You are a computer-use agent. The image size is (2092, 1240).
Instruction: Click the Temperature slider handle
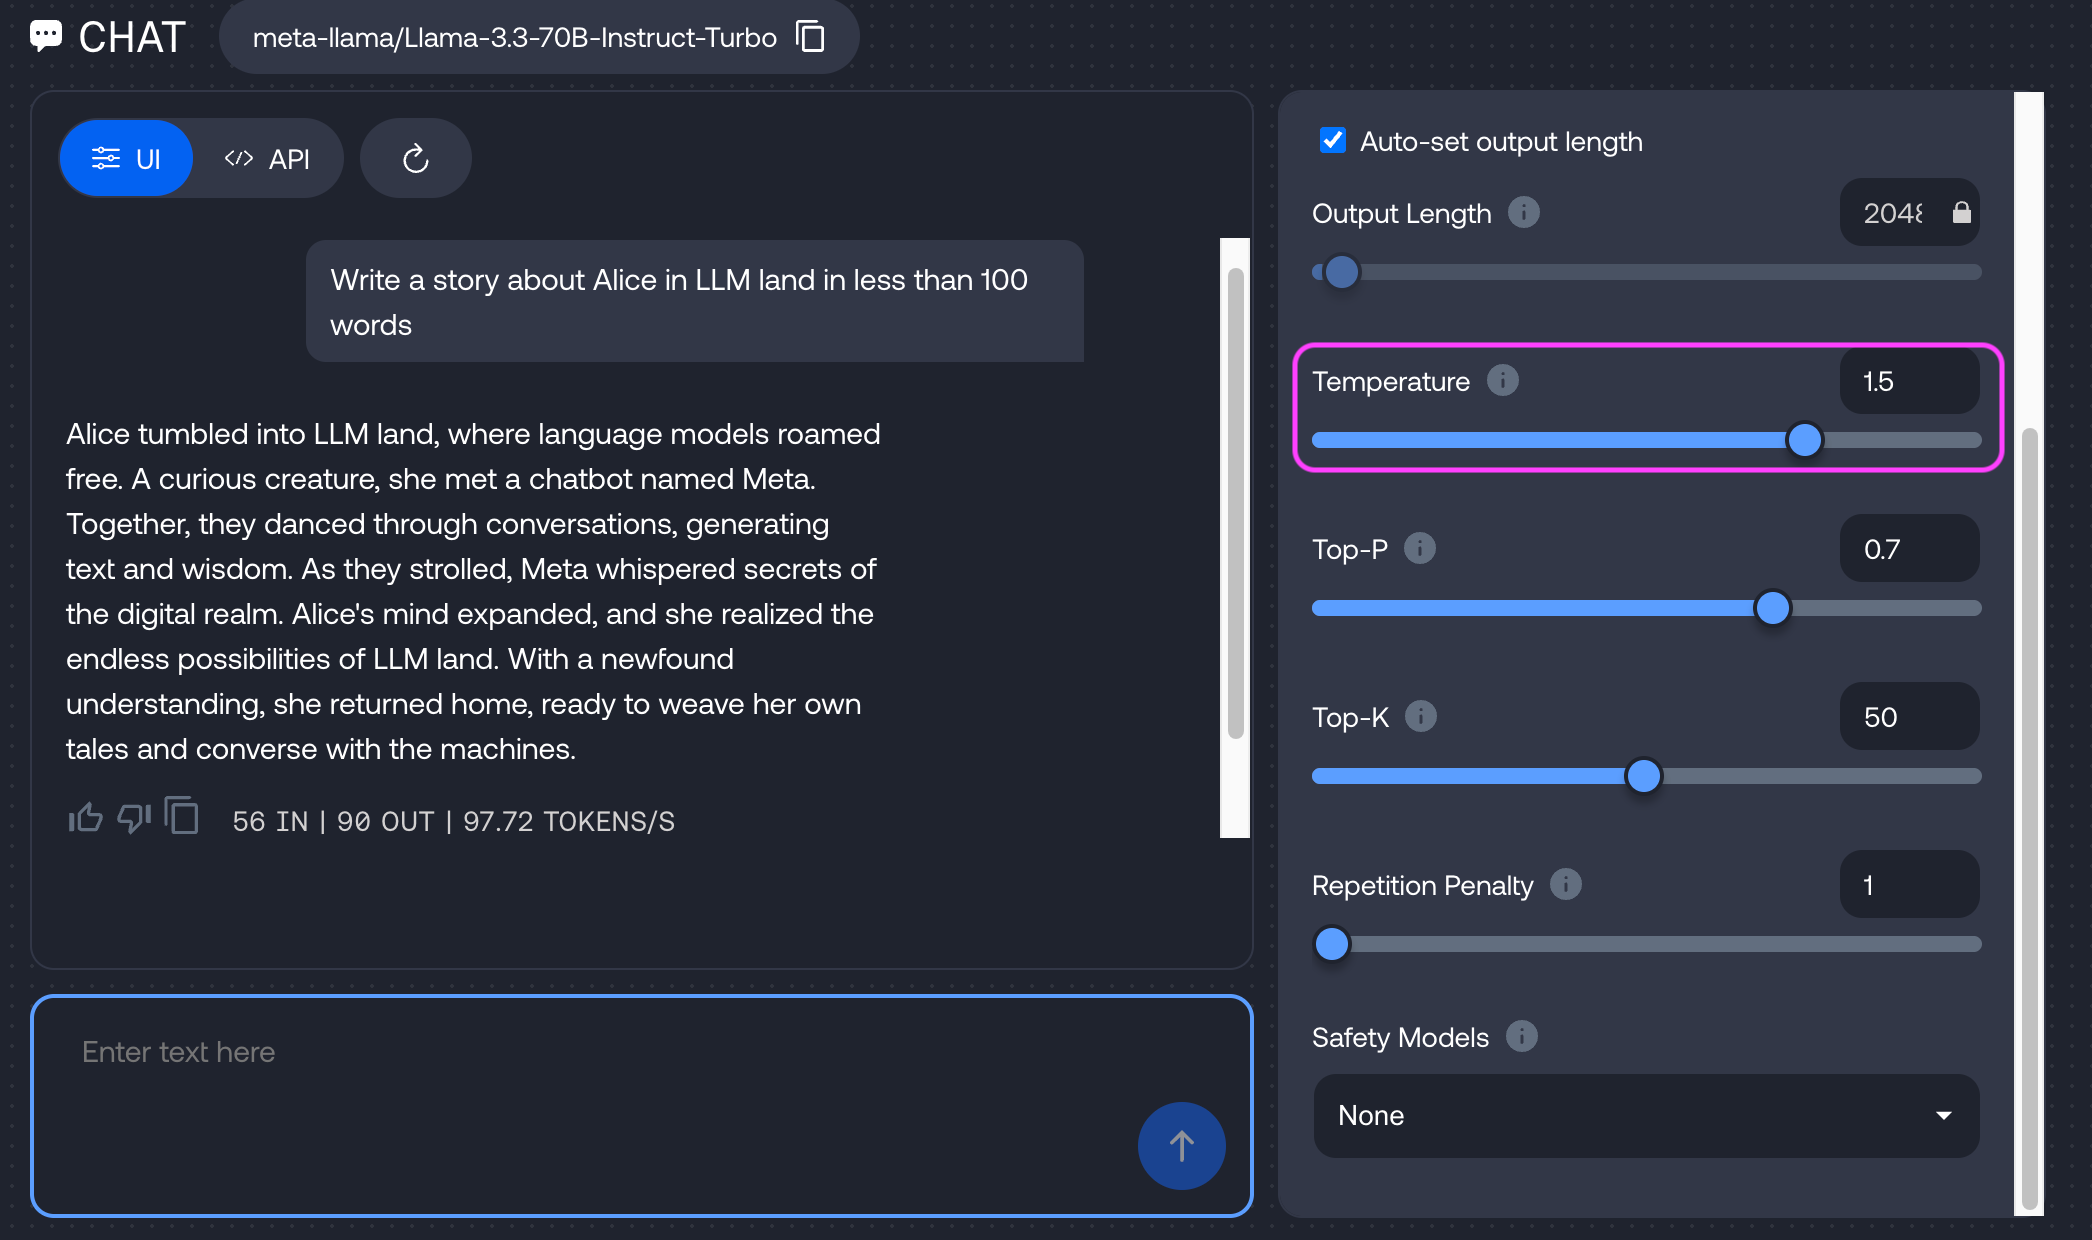tap(1804, 440)
